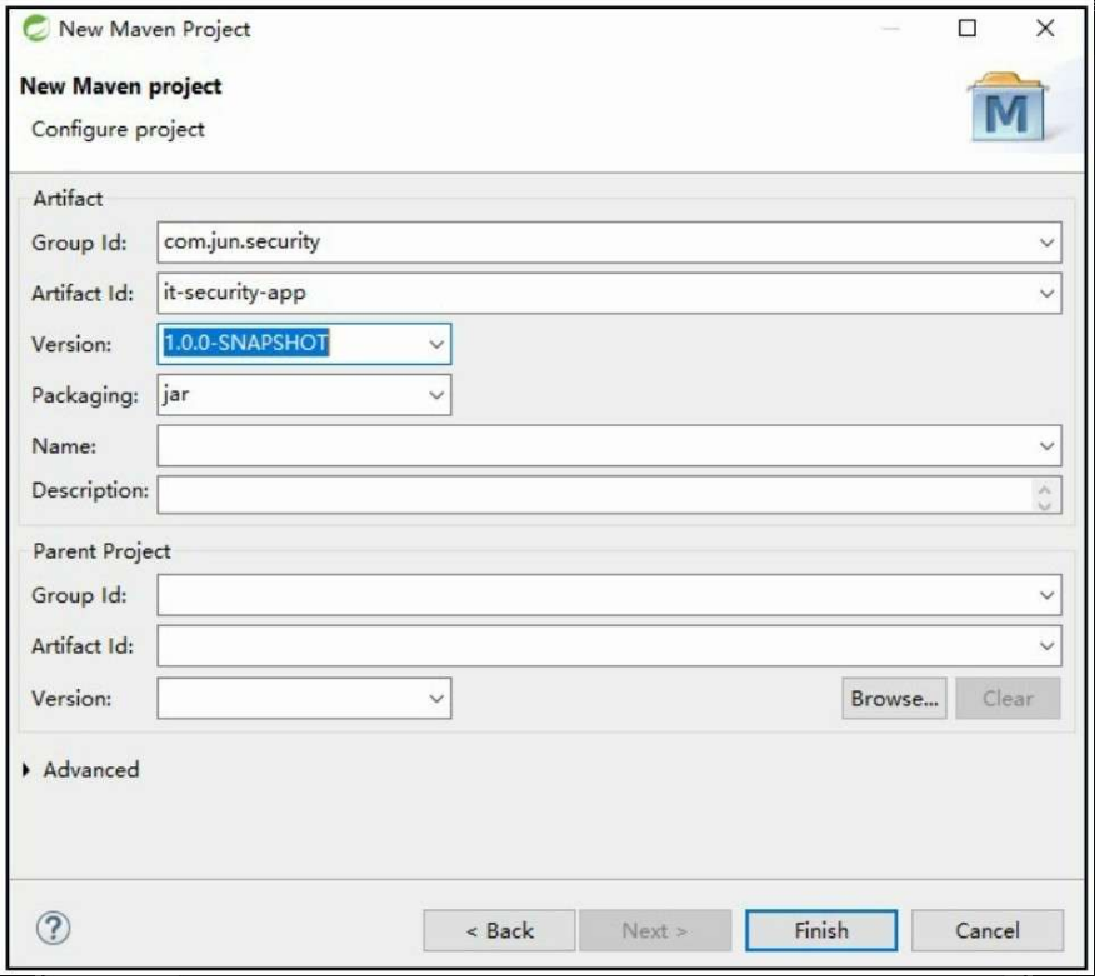Click the 'Packaging:' label
1095x976 pixels.
point(85,396)
